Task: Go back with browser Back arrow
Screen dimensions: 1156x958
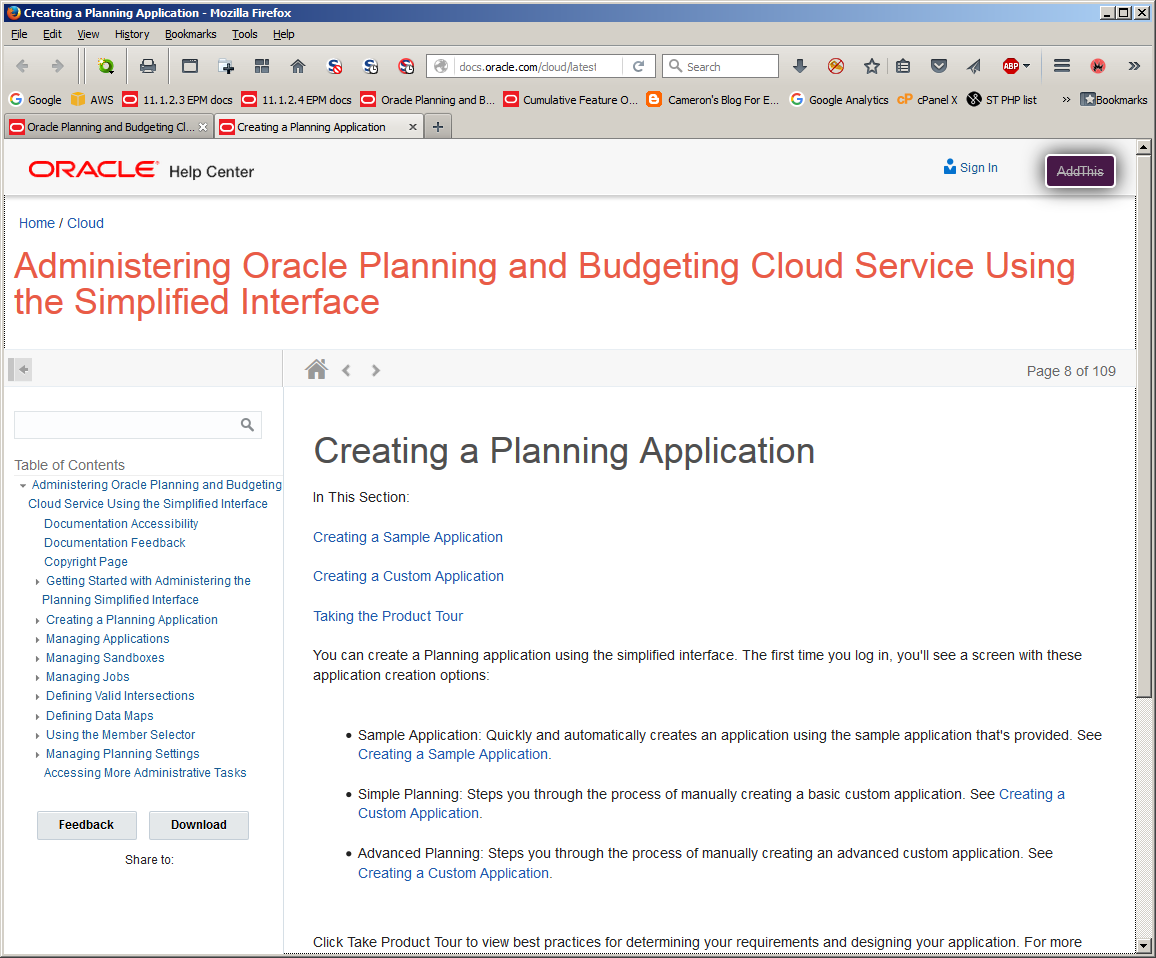Action: (x=22, y=66)
